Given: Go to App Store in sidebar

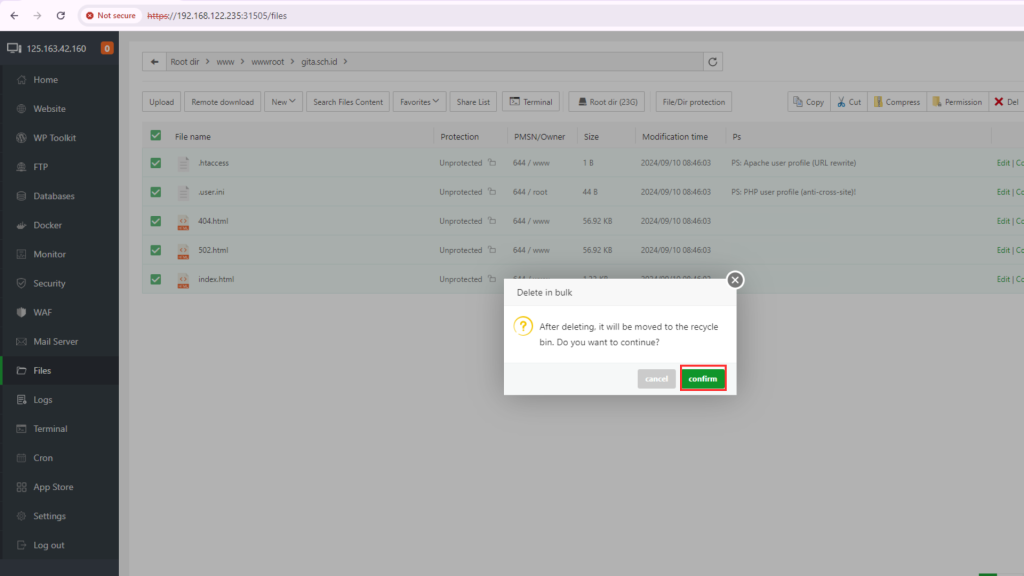Looking at the screenshot, I should 53,487.
